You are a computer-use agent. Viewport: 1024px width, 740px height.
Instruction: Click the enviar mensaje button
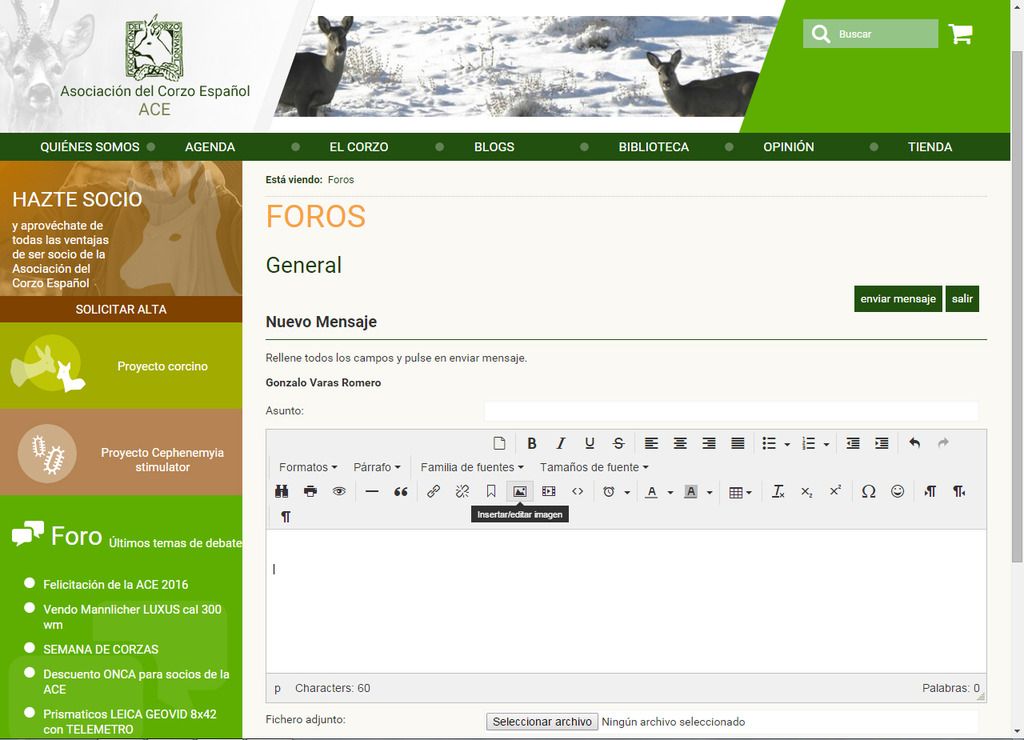(897, 299)
